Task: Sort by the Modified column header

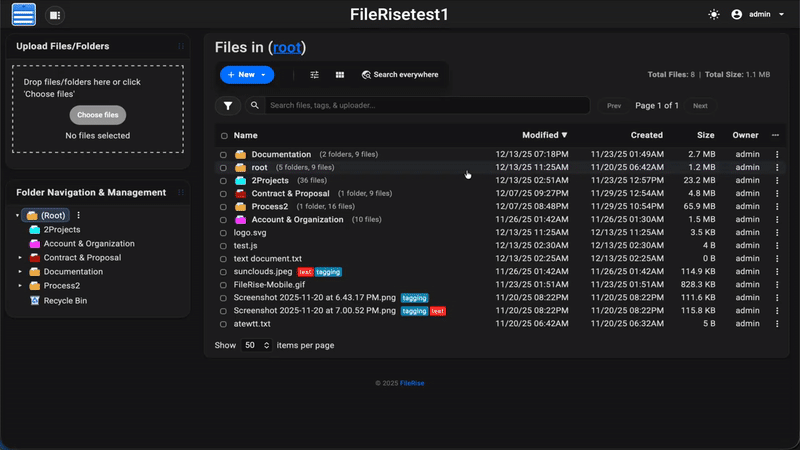Action: coord(544,135)
